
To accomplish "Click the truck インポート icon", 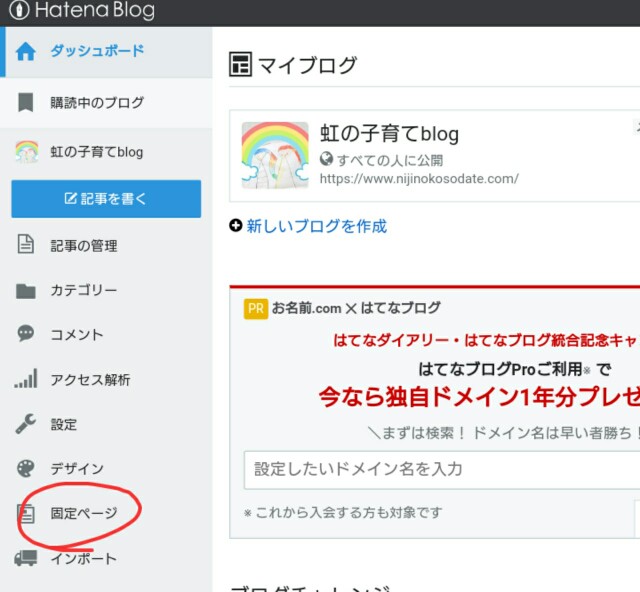I will click(x=25, y=558).
